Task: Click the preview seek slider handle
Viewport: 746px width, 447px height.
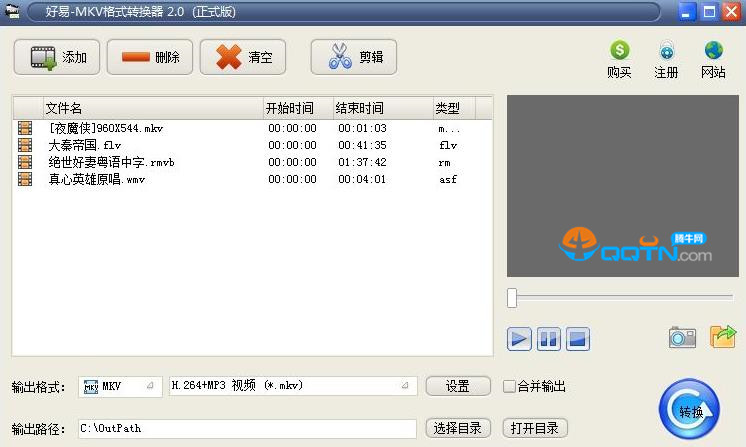Action: click(x=512, y=297)
